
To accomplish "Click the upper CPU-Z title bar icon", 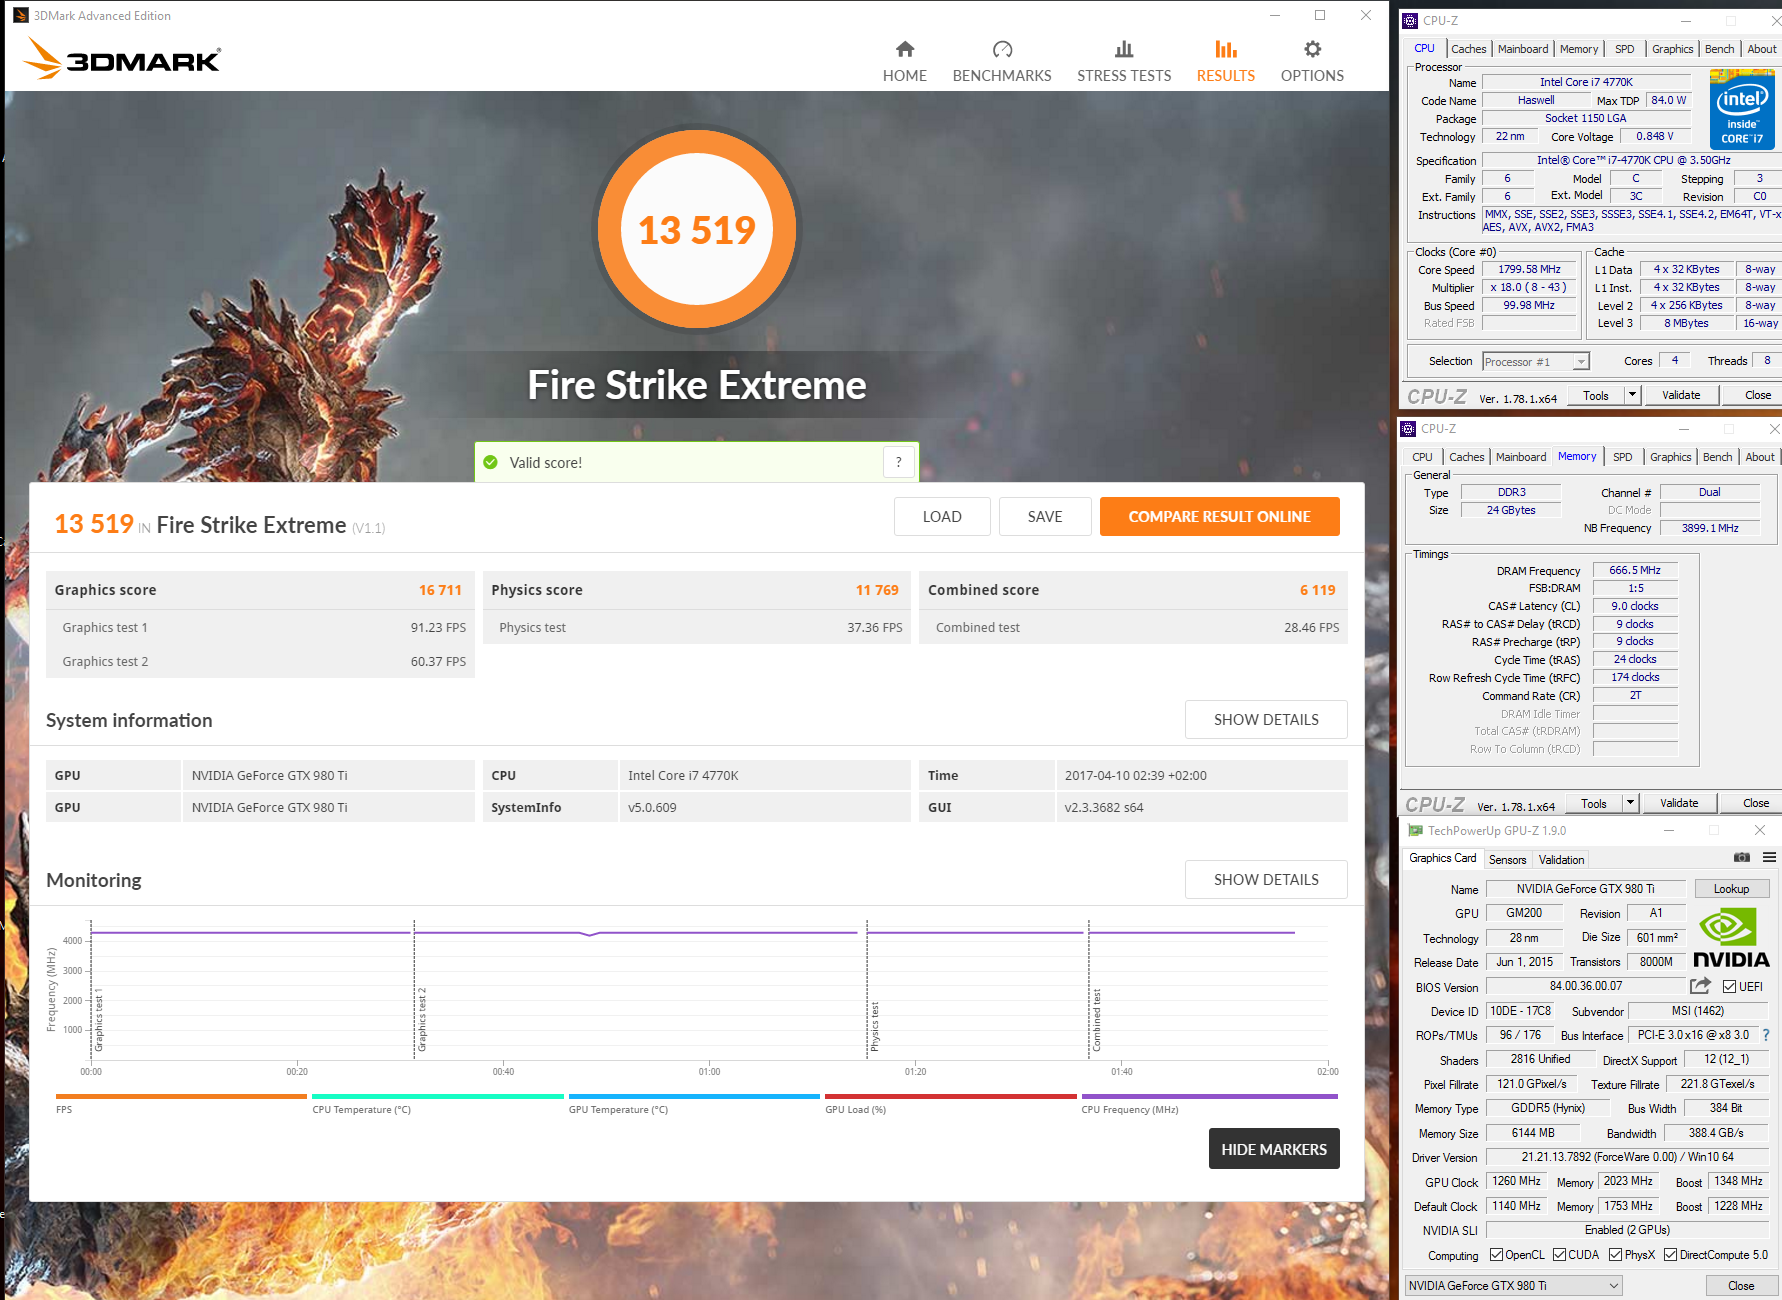I will pos(1410,20).
